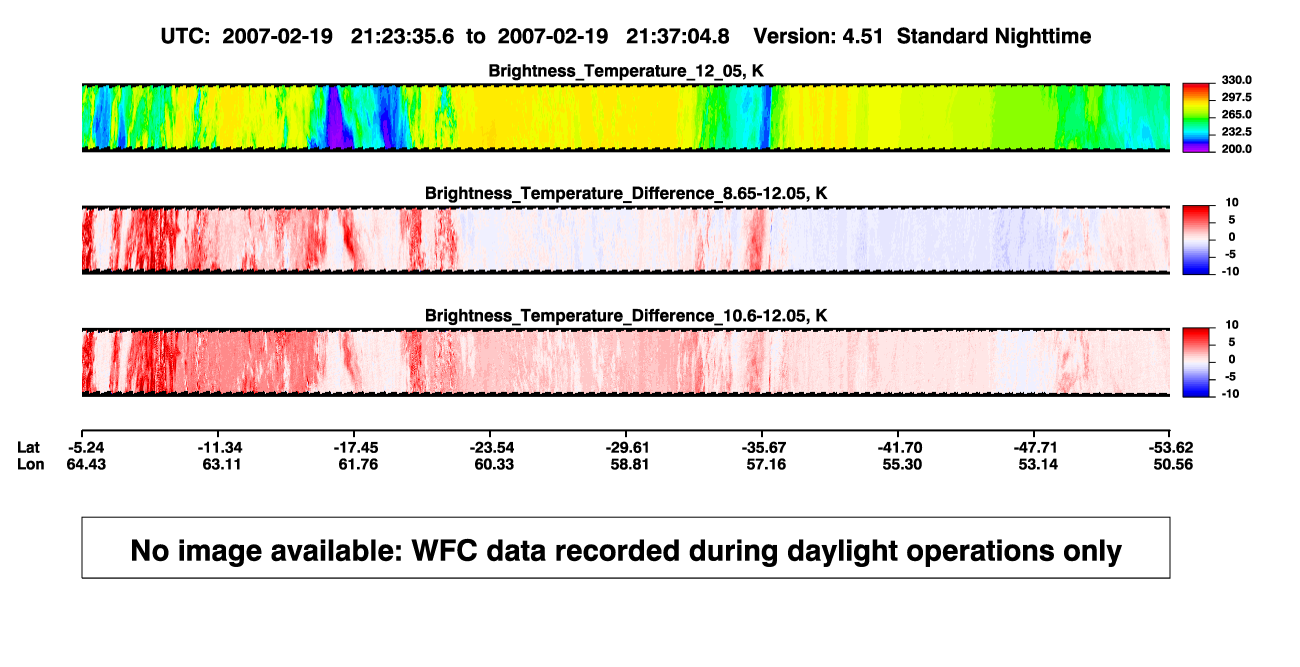1300x667 pixels.
Task: Click longitude tick value '50.56'
Action: 1172,464
